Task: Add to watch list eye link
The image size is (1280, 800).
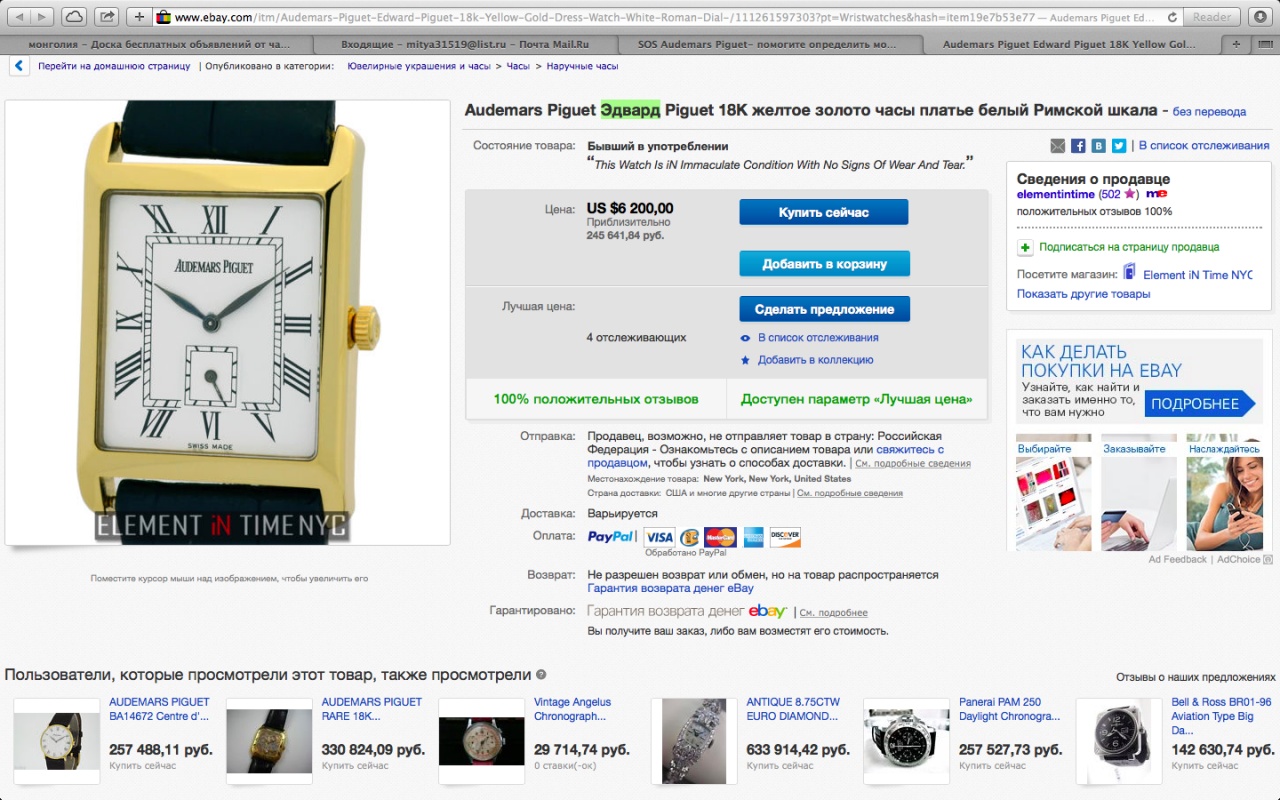Action: coord(810,338)
